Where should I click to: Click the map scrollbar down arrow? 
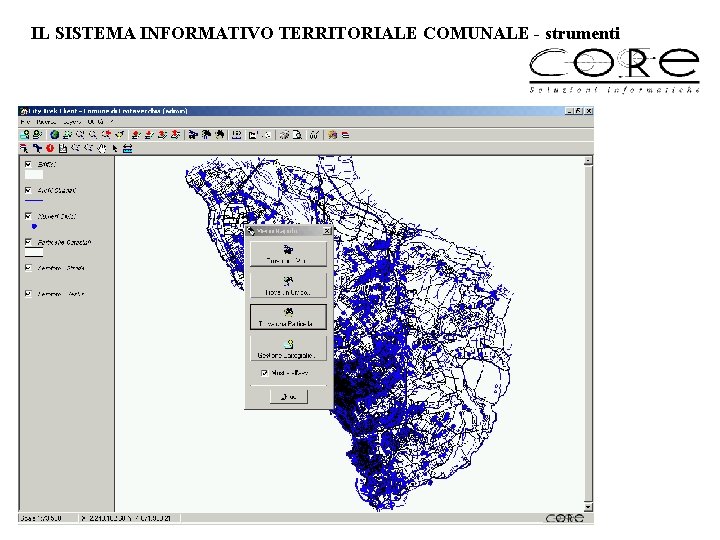588,507
